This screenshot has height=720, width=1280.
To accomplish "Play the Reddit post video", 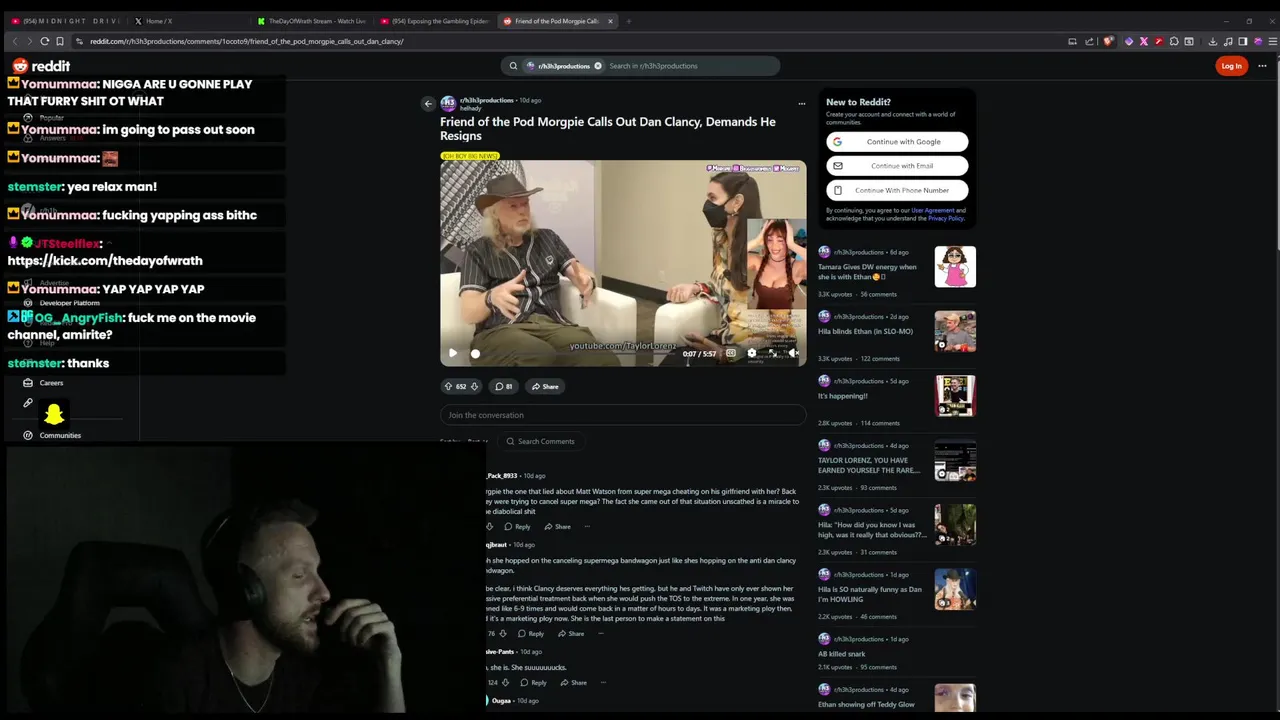I will (x=452, y=353).
